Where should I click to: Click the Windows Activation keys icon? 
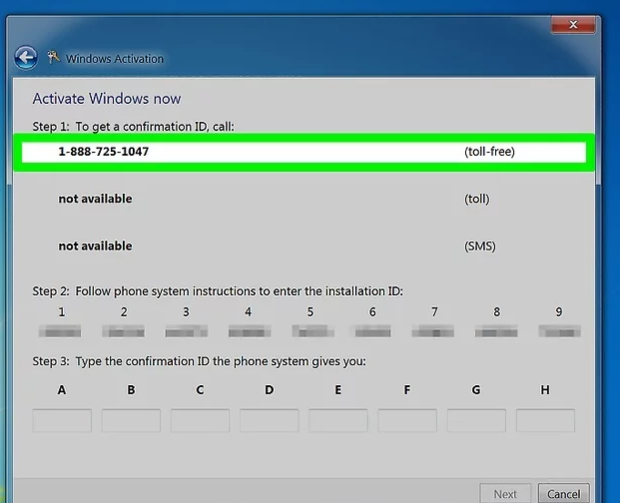(53, 58)
